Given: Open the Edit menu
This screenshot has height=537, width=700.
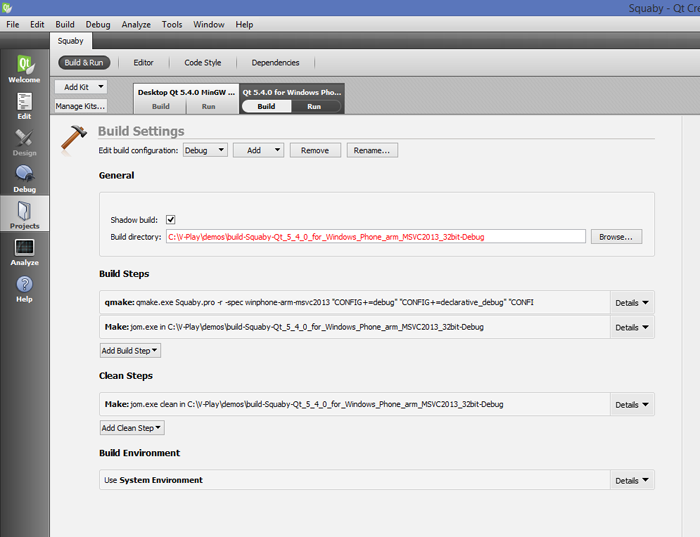Looking at the screenshot, I should click(37, 25).
